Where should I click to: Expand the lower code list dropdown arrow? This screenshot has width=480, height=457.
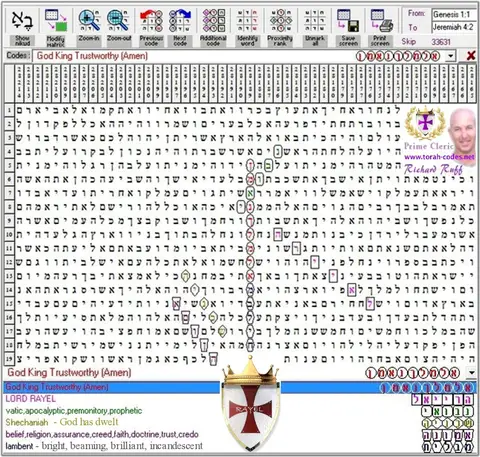click(472, 373)
